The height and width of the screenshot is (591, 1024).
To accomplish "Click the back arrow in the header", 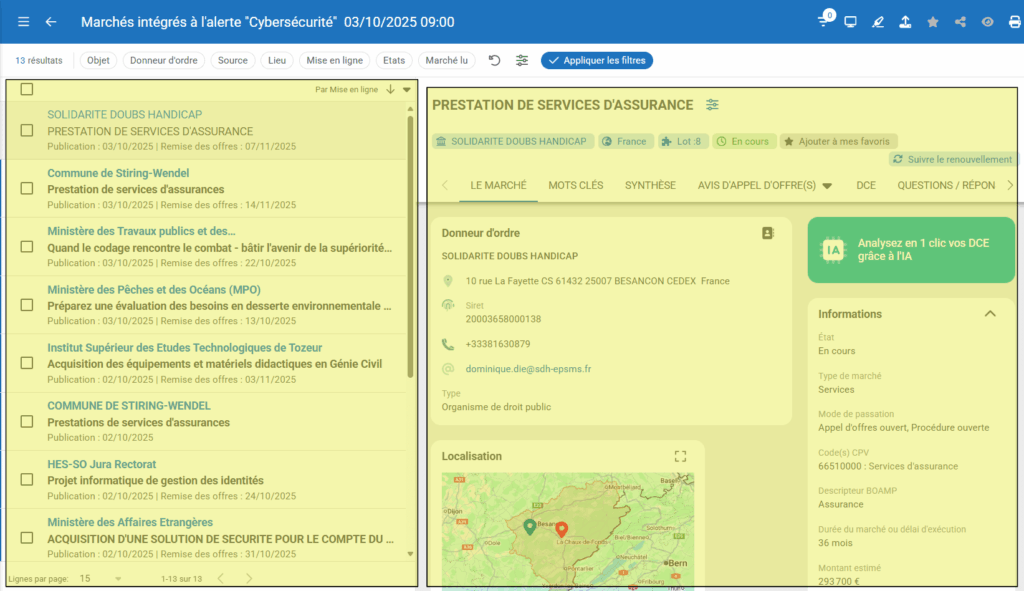I will tap(51, 22).
